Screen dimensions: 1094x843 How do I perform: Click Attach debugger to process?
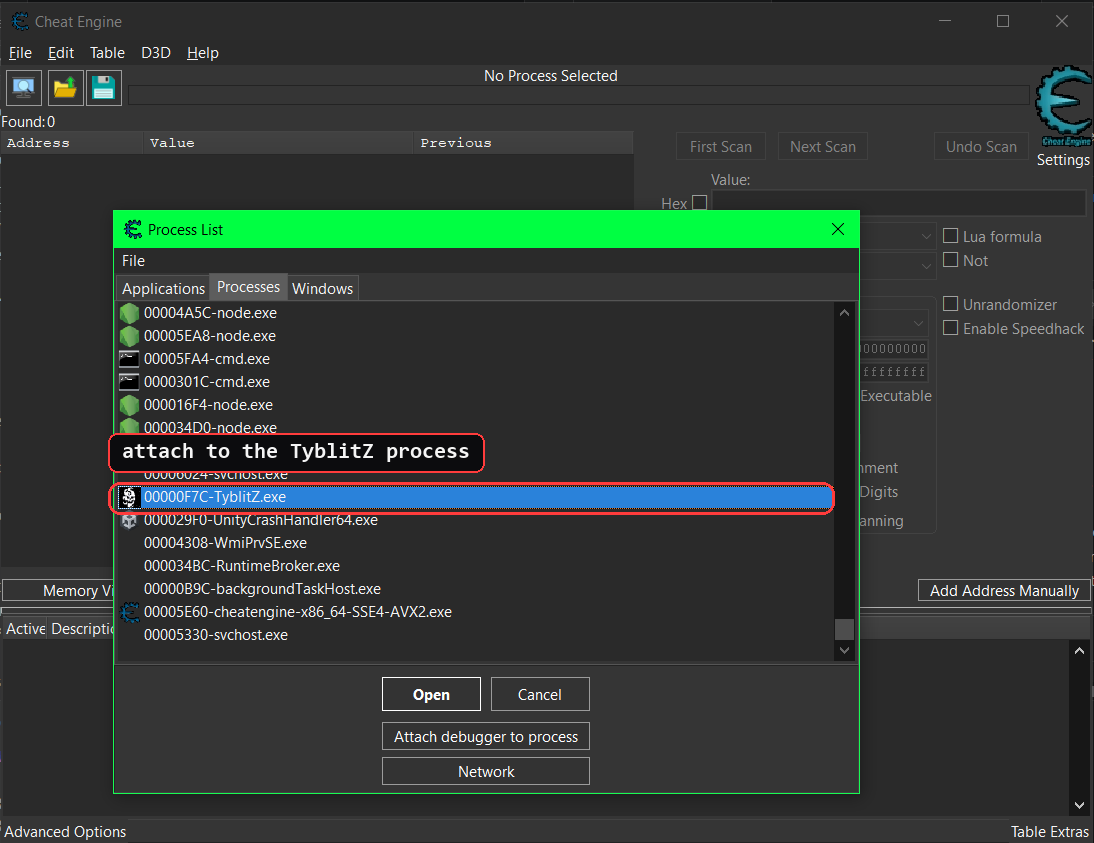pyautogui.click(x=486, y=736)
